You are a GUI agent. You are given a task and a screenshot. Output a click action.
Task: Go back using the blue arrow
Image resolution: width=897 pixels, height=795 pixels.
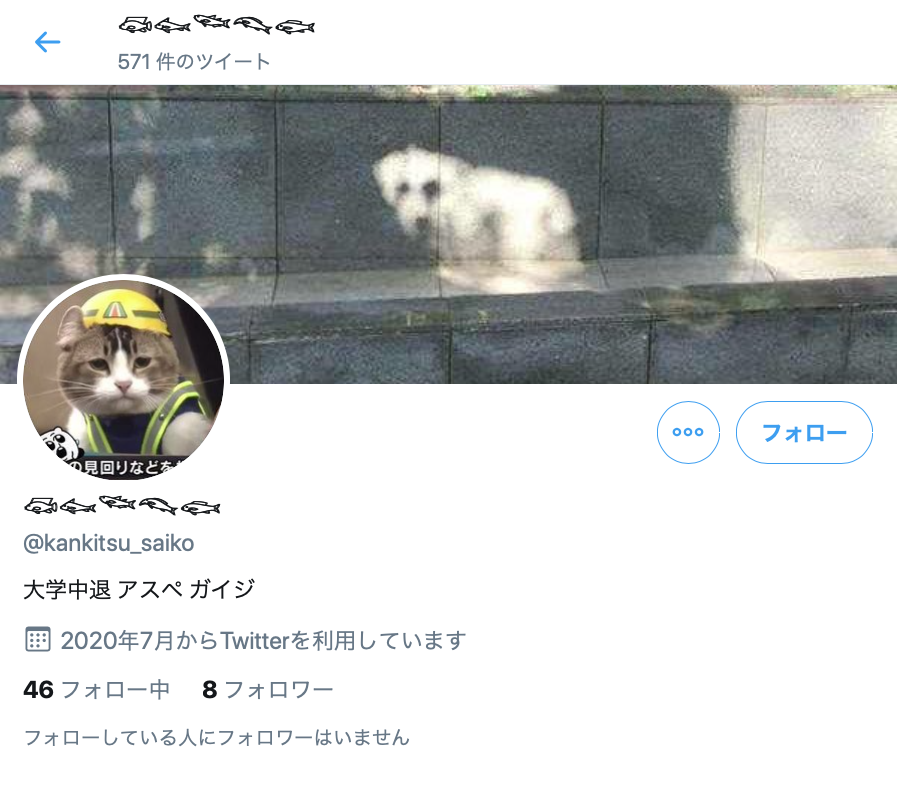47,42
